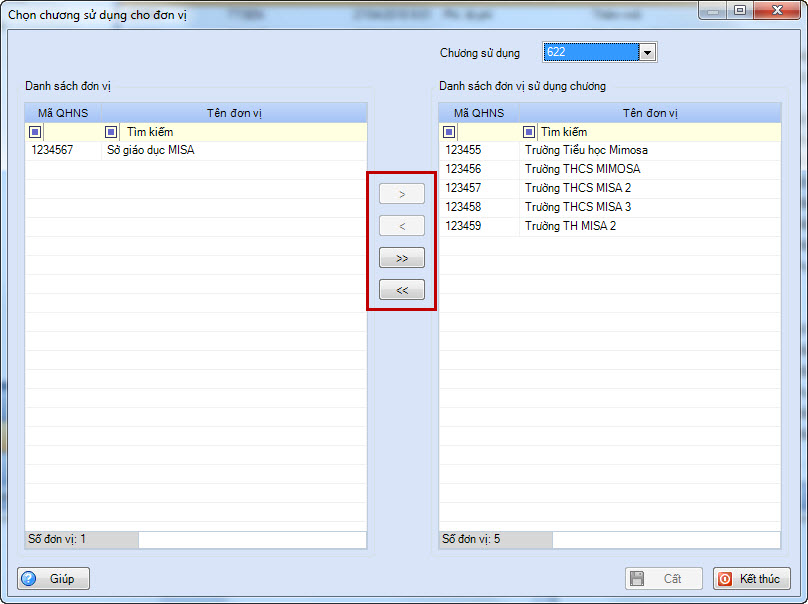The image size is (808, 604).
Task: Click the Kết thúc exit button
Action: (752, 579)
